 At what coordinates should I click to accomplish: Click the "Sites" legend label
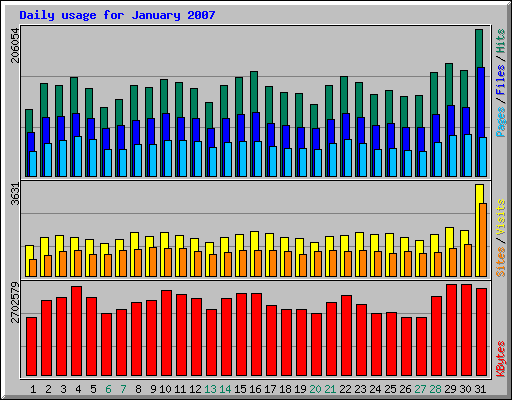pyautogui.click(x=500, y=262)
